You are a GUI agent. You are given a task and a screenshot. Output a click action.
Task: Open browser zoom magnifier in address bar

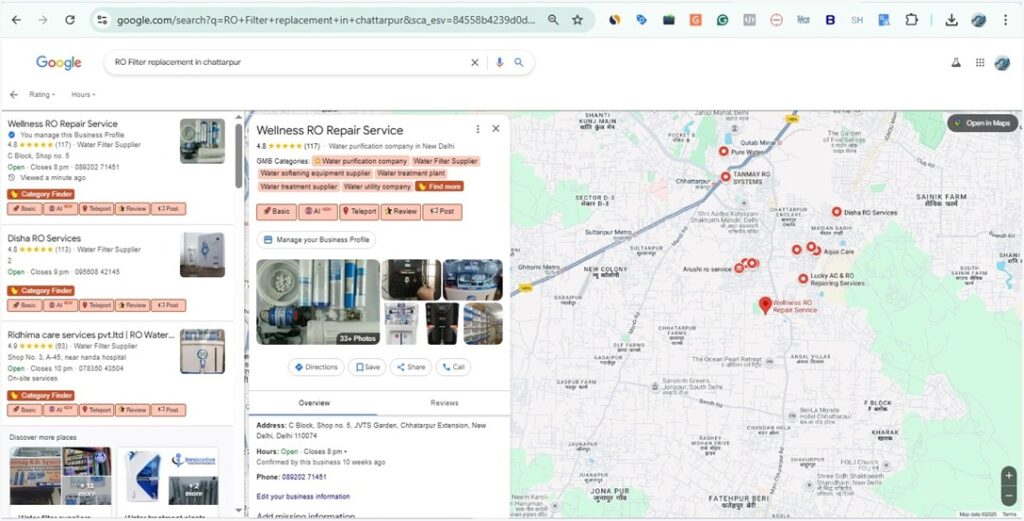tap(553, 20)
